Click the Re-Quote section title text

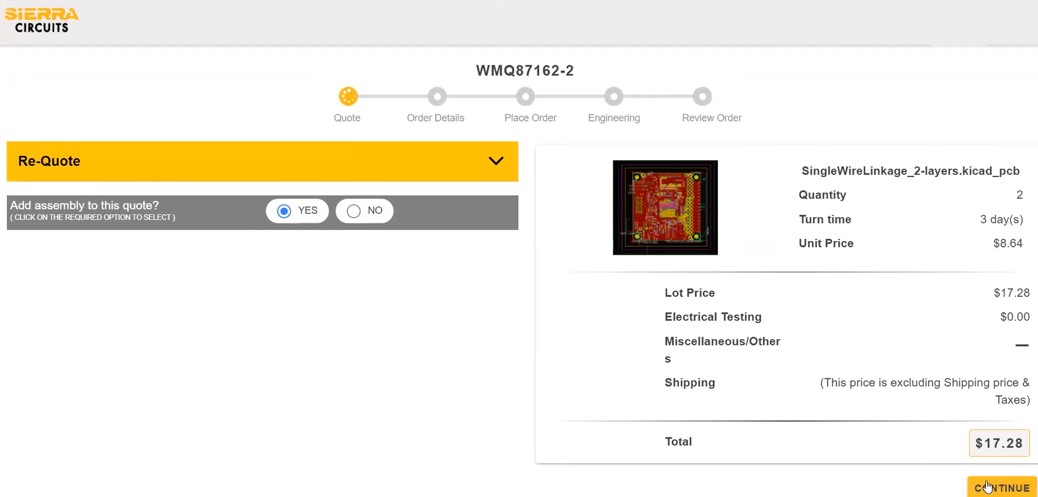tap(49, 161)
